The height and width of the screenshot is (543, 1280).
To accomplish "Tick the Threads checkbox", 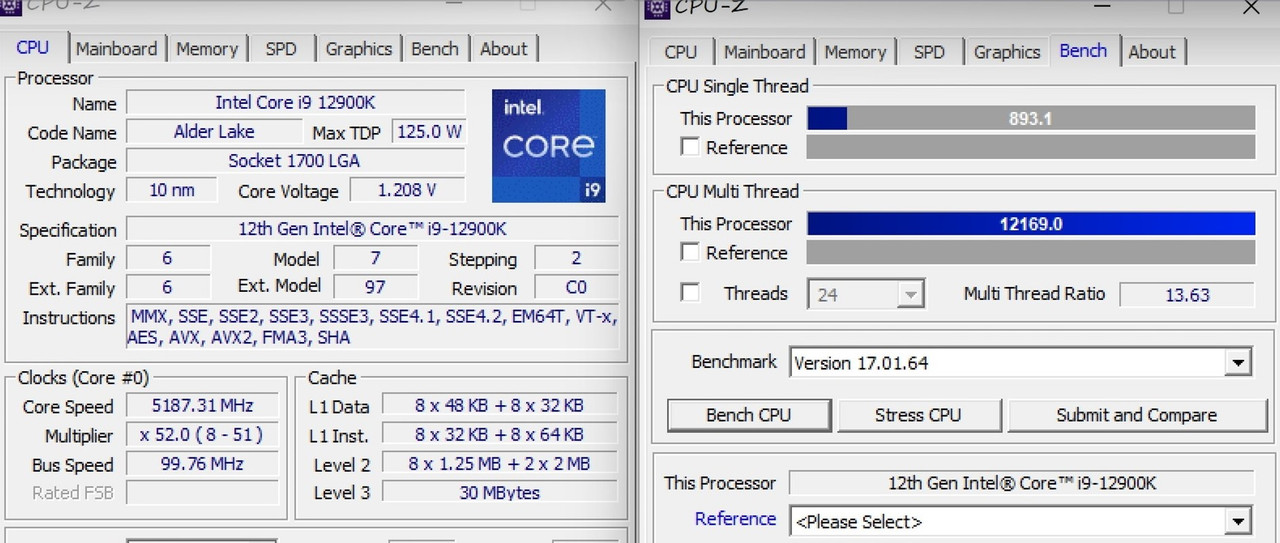I will tap(689, 293).
